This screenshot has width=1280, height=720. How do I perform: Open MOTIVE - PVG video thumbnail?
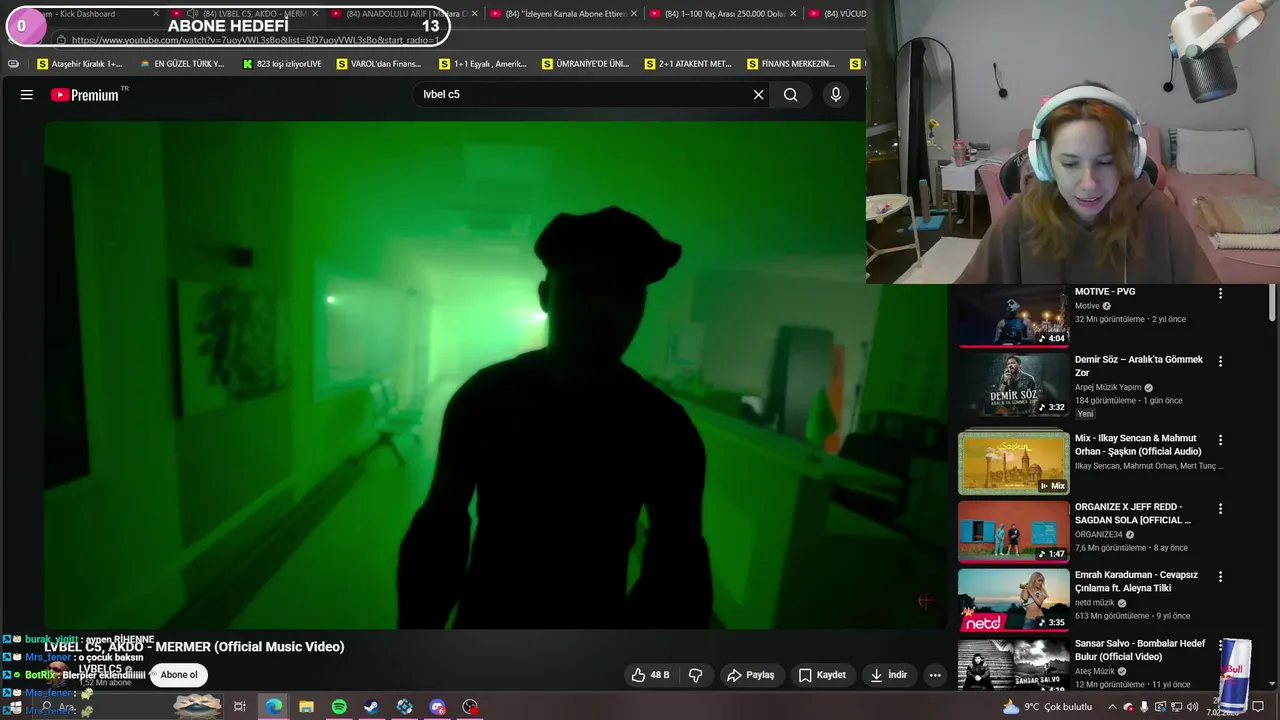coord(1014,316)
